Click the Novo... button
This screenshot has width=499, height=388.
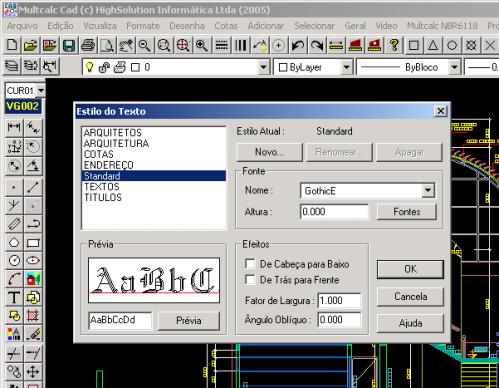(269, 152)
